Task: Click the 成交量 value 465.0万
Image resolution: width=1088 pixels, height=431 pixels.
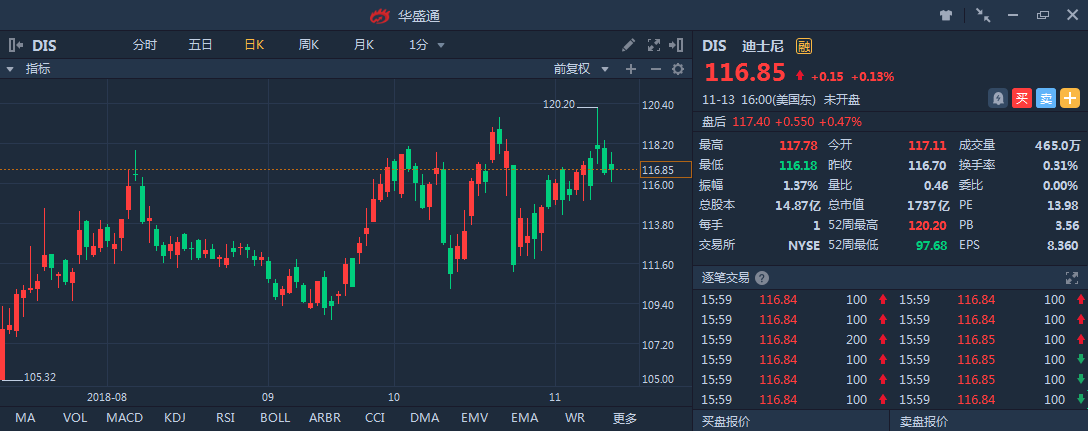Action: (x=1057, y=145)
